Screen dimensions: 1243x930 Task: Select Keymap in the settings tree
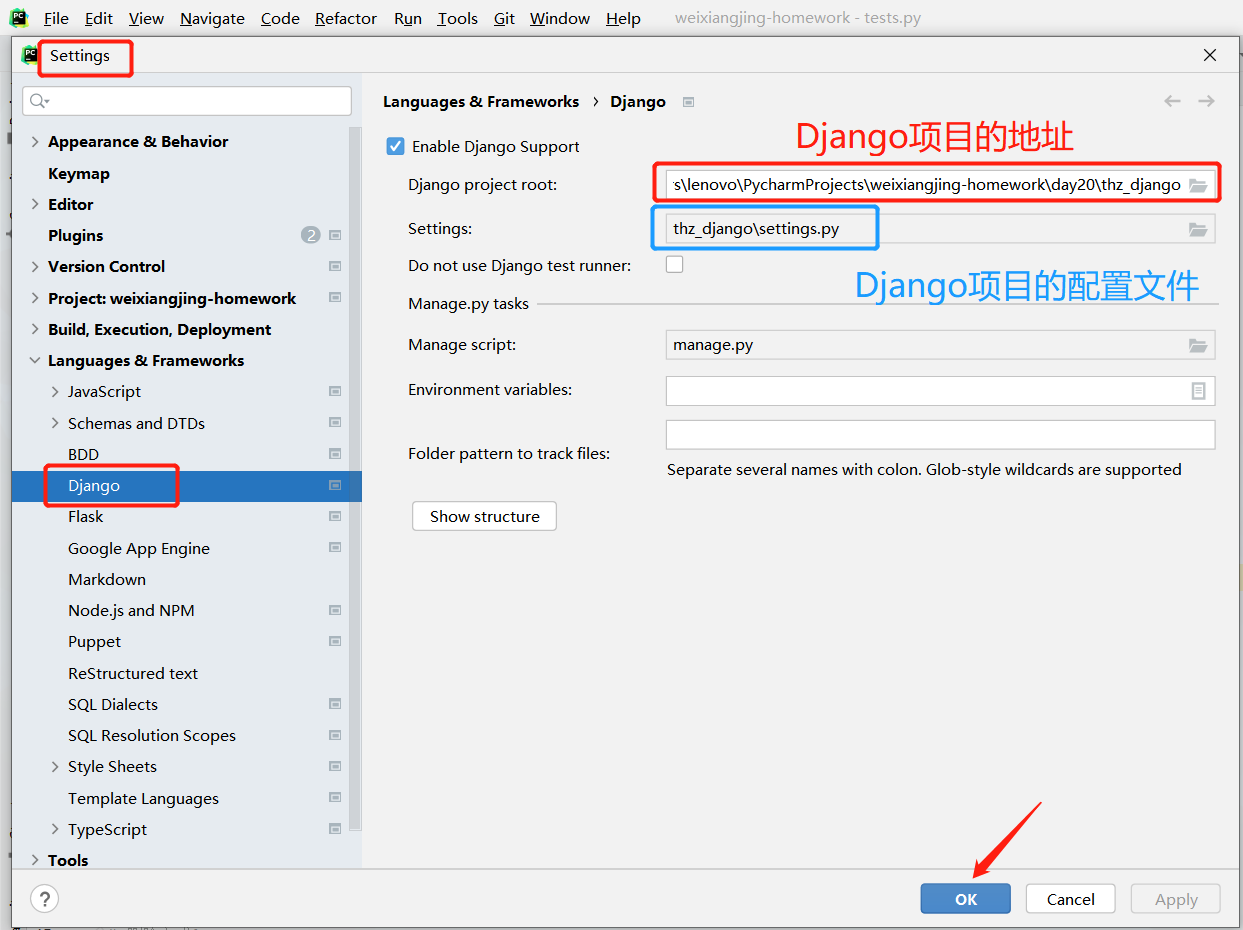click(79, 173)
